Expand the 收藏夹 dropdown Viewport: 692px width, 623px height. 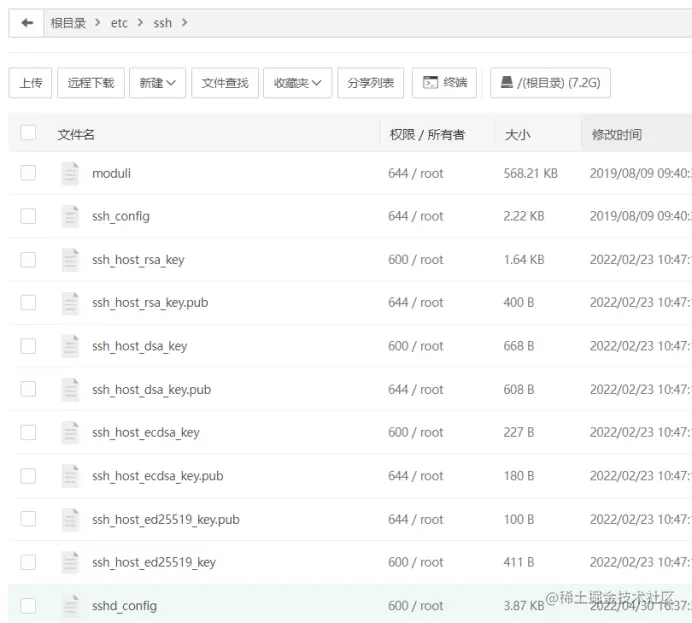297,83
